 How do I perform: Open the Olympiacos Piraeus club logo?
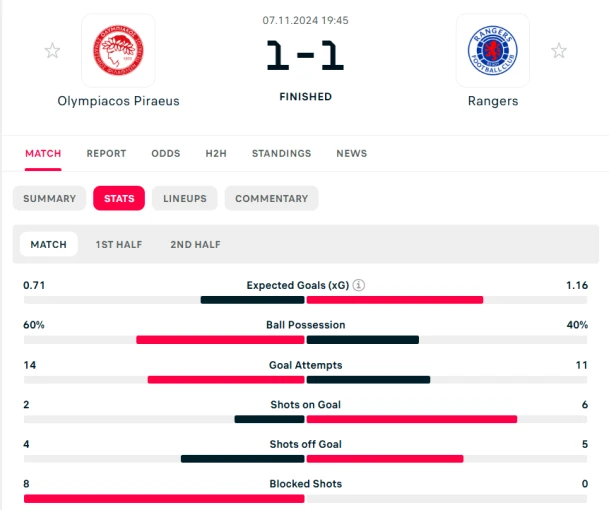118,50
